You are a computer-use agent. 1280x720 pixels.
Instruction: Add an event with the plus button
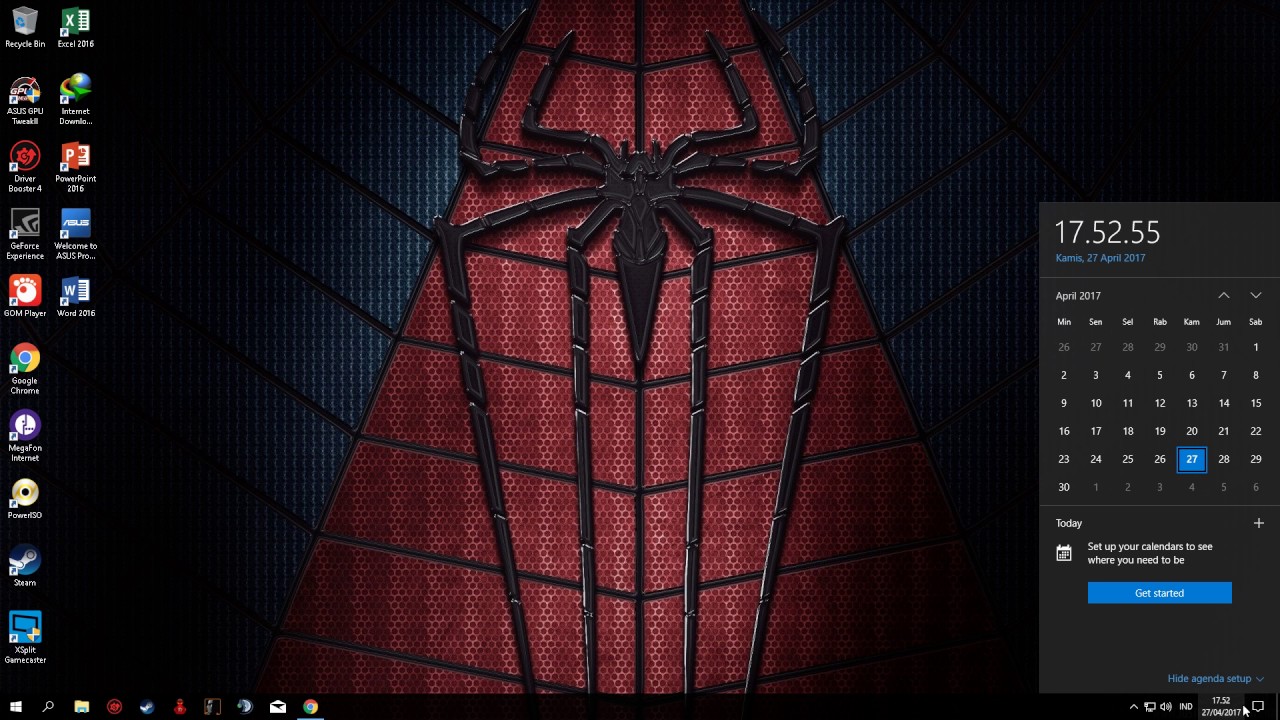tap(1259, 523)
